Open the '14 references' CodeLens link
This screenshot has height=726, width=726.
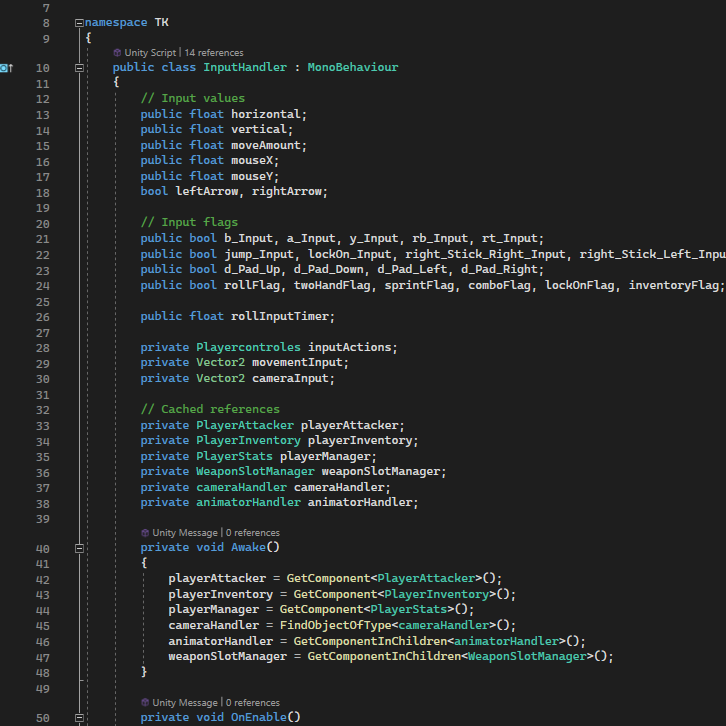(x=214, y=53)
